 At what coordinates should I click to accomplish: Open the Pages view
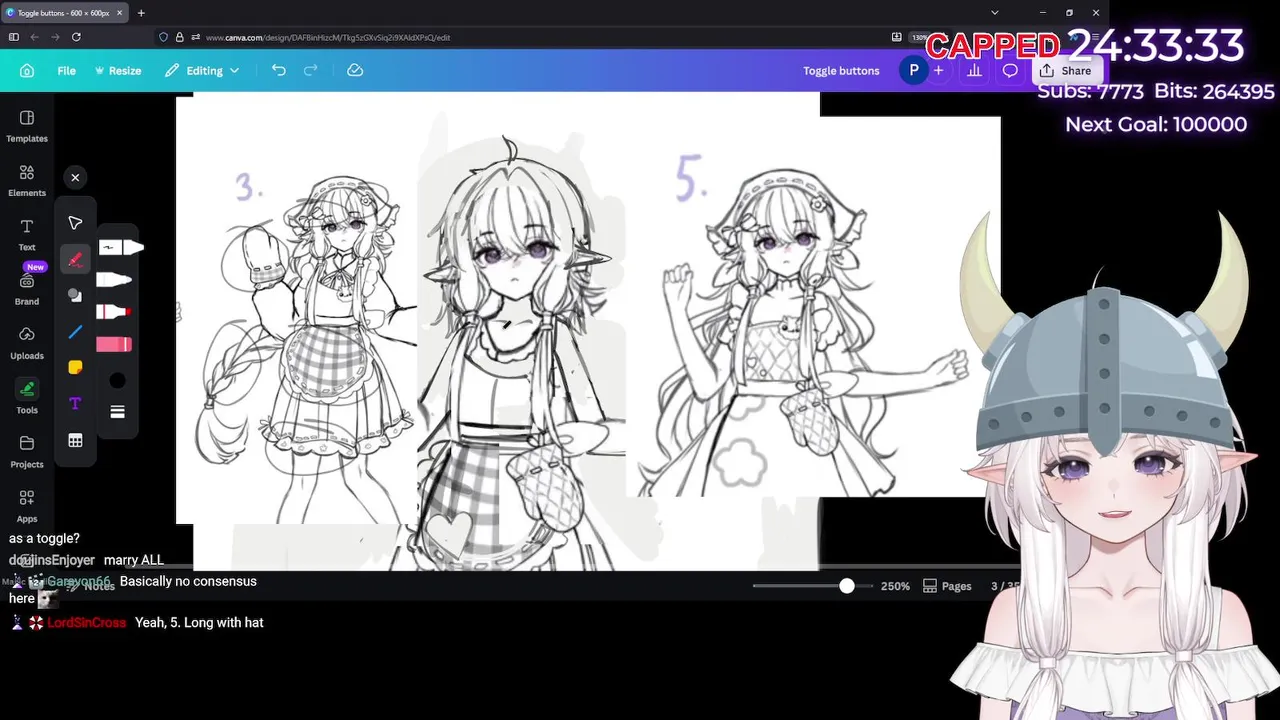(x=947, y=586)
